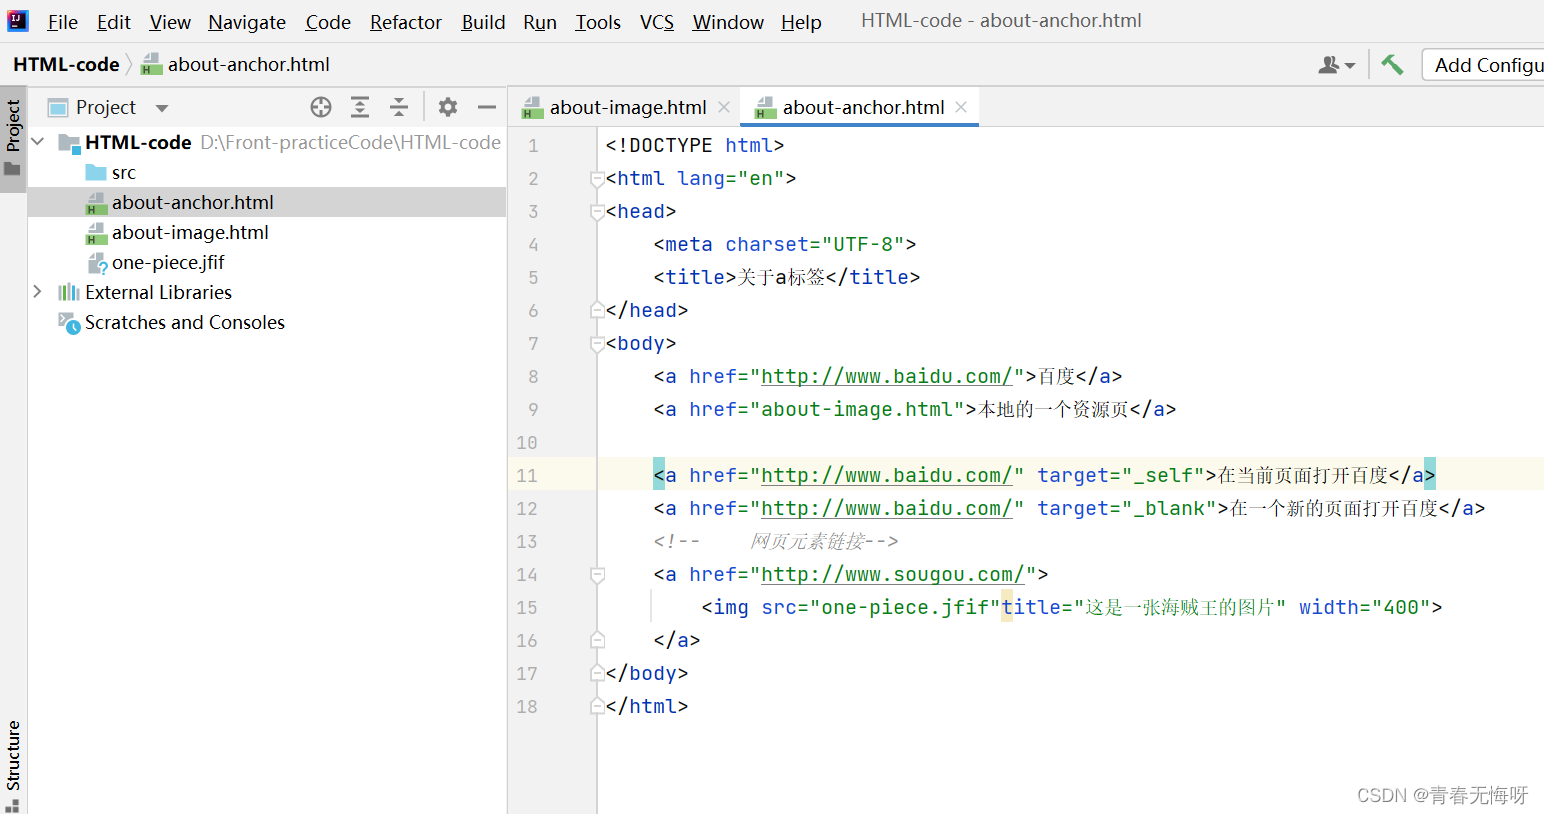Click baidu URL on line 12

coord(887,508)
